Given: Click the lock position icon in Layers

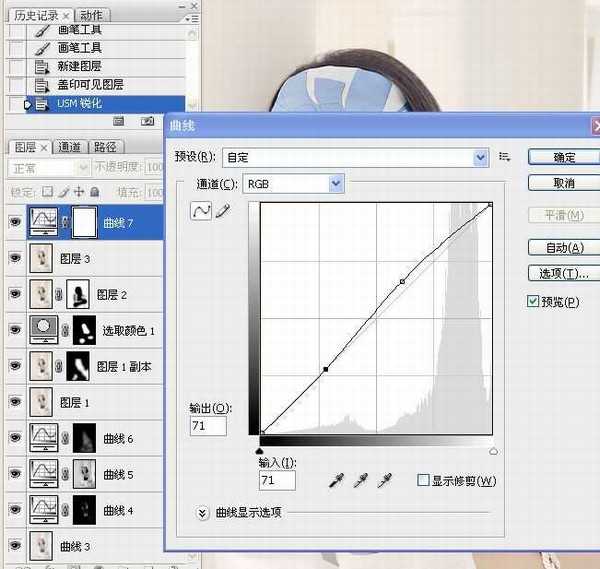Looking at the screenshot, I should point(78,192).
